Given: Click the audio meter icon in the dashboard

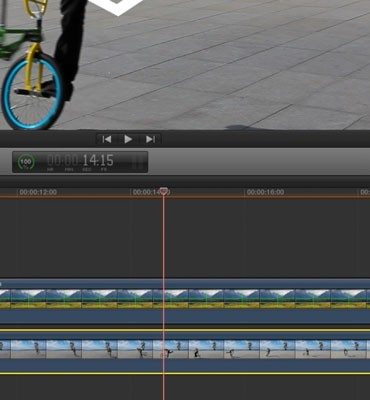Looking at the screenshot, I should pos(138,162).
